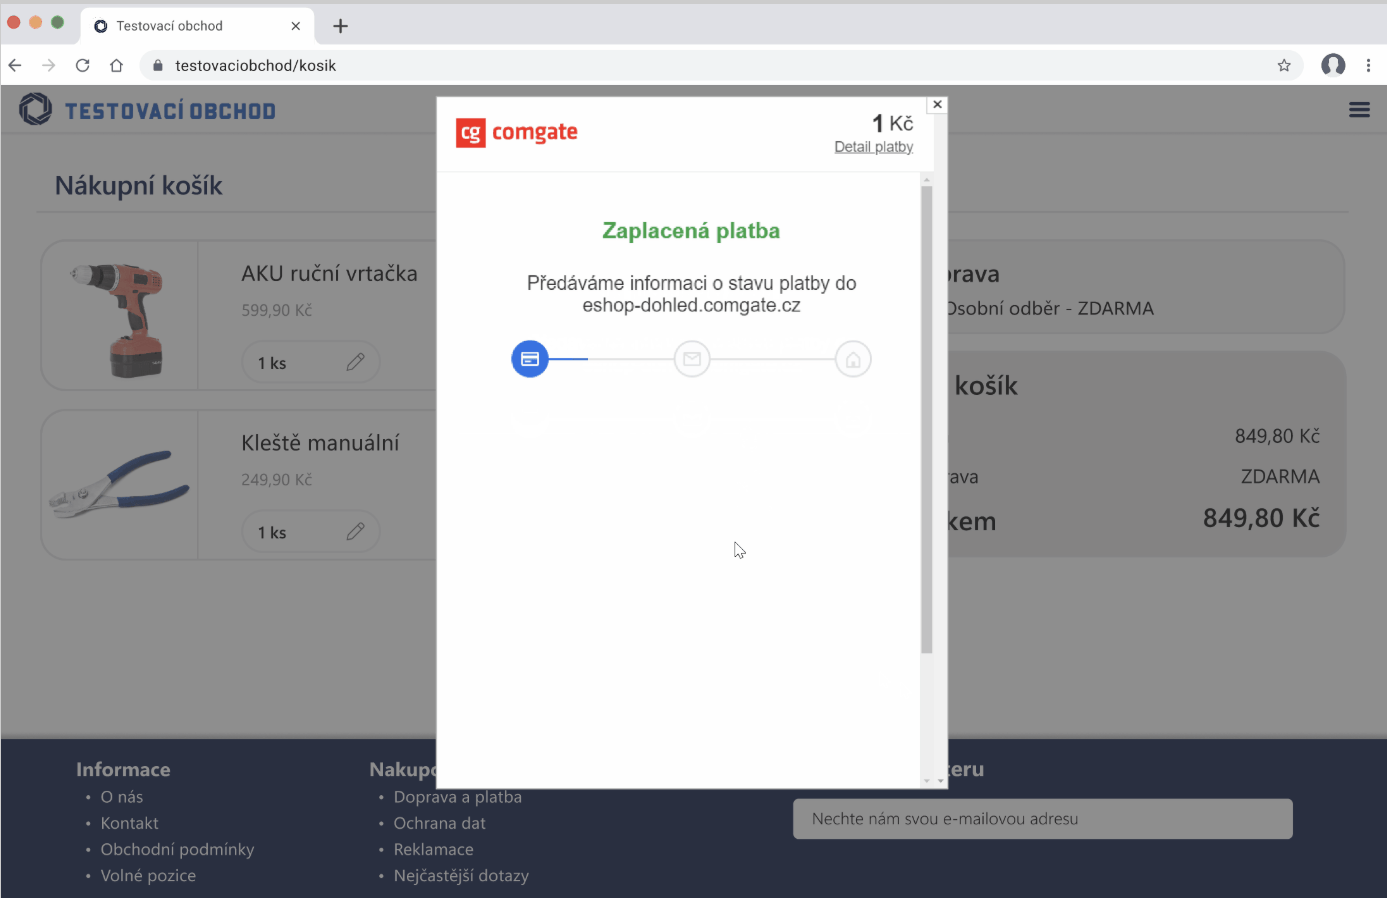Image resolution: width=1387 pixels, height=898 pixels.
Task: Open the Doprava a platba footer link
Action: (x=458, y=797)
